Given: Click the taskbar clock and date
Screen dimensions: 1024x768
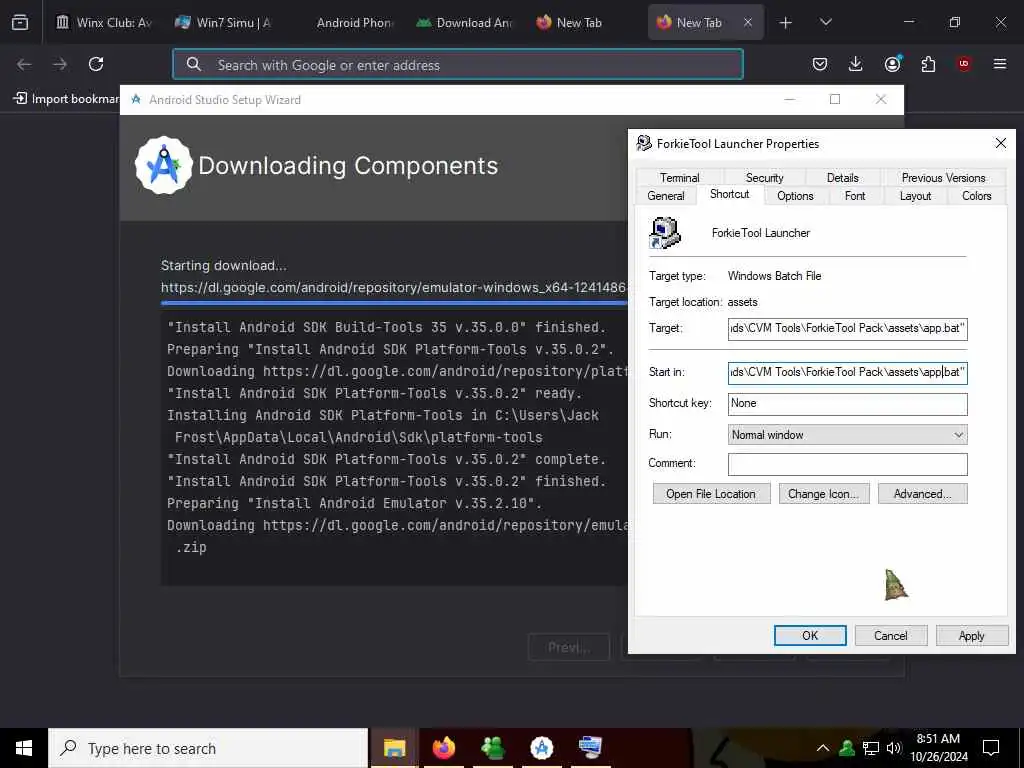Looking at the screenshot, I should [x=938, y=748].
